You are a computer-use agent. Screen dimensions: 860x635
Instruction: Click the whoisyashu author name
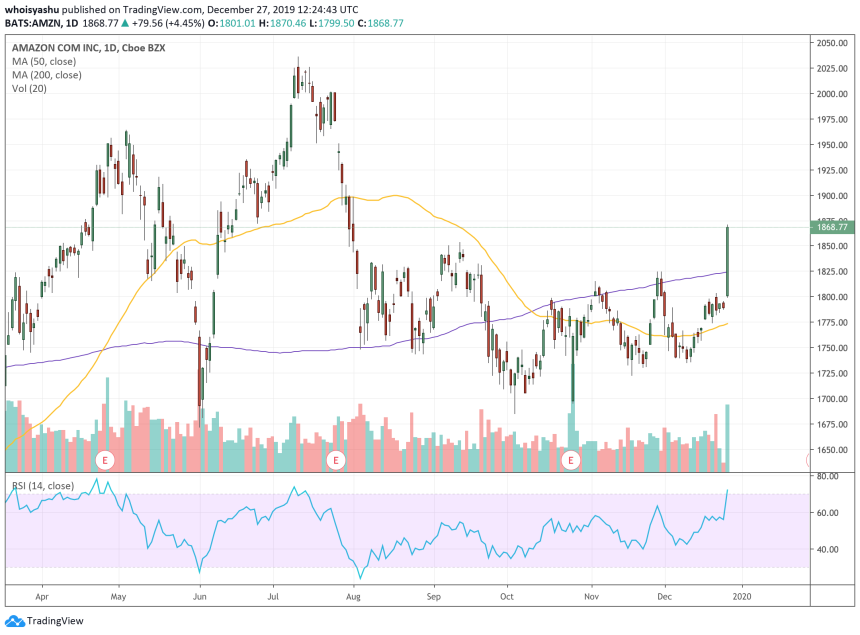32,10
